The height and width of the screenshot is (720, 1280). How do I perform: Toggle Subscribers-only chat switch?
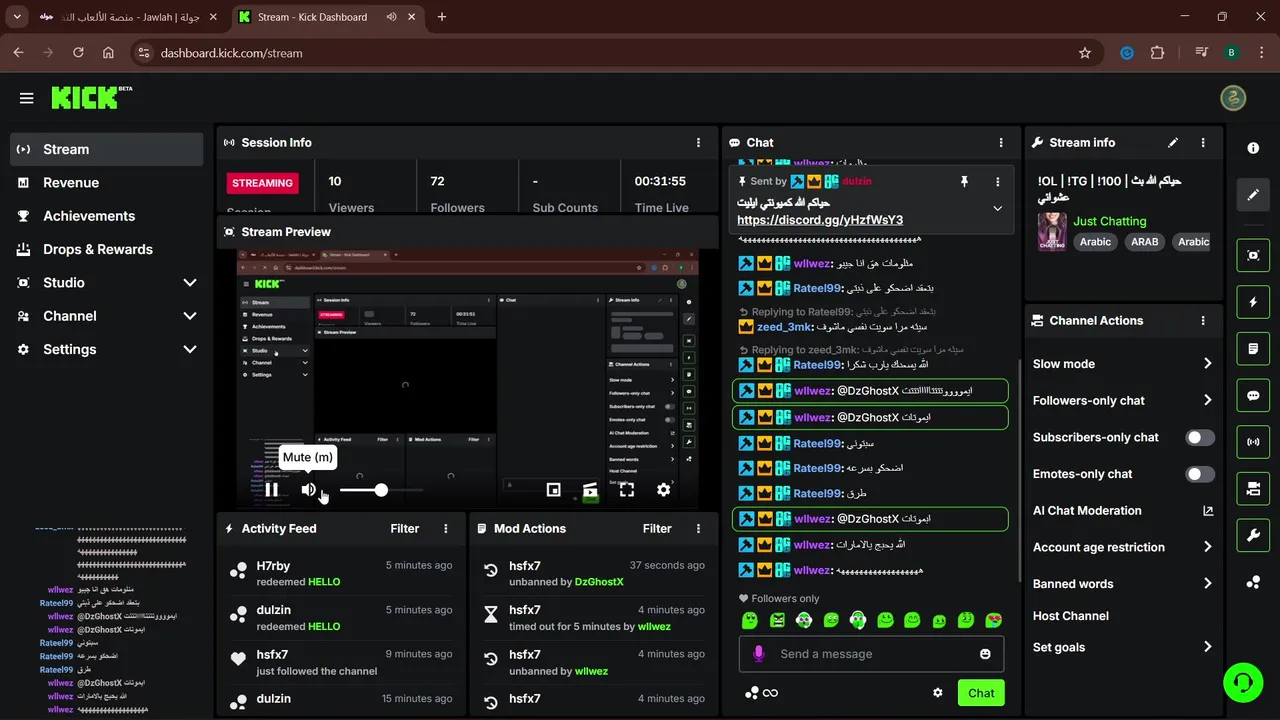(x=1200, y=437)
